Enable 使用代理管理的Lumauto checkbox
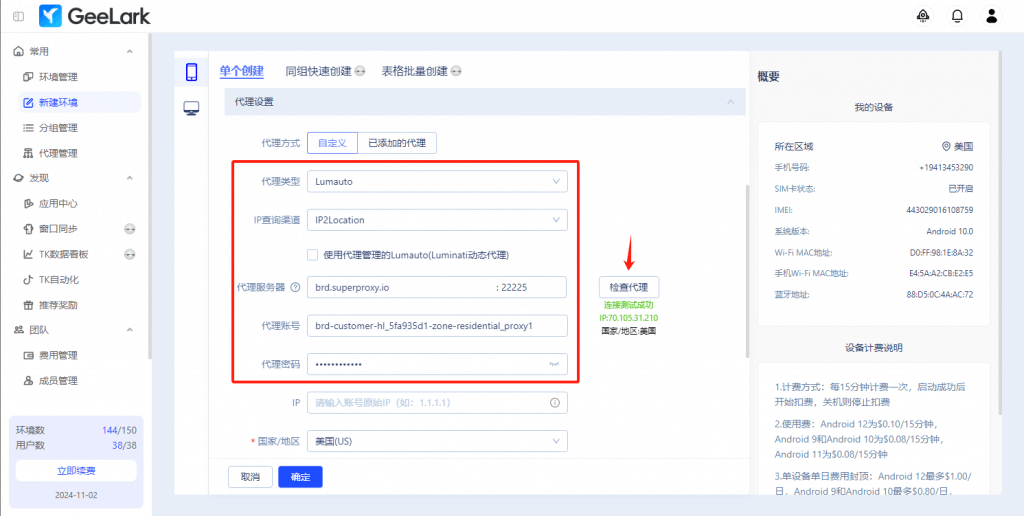Image resolution: width=1024 pixels, height=516 pixels. (x=314, y=254)
